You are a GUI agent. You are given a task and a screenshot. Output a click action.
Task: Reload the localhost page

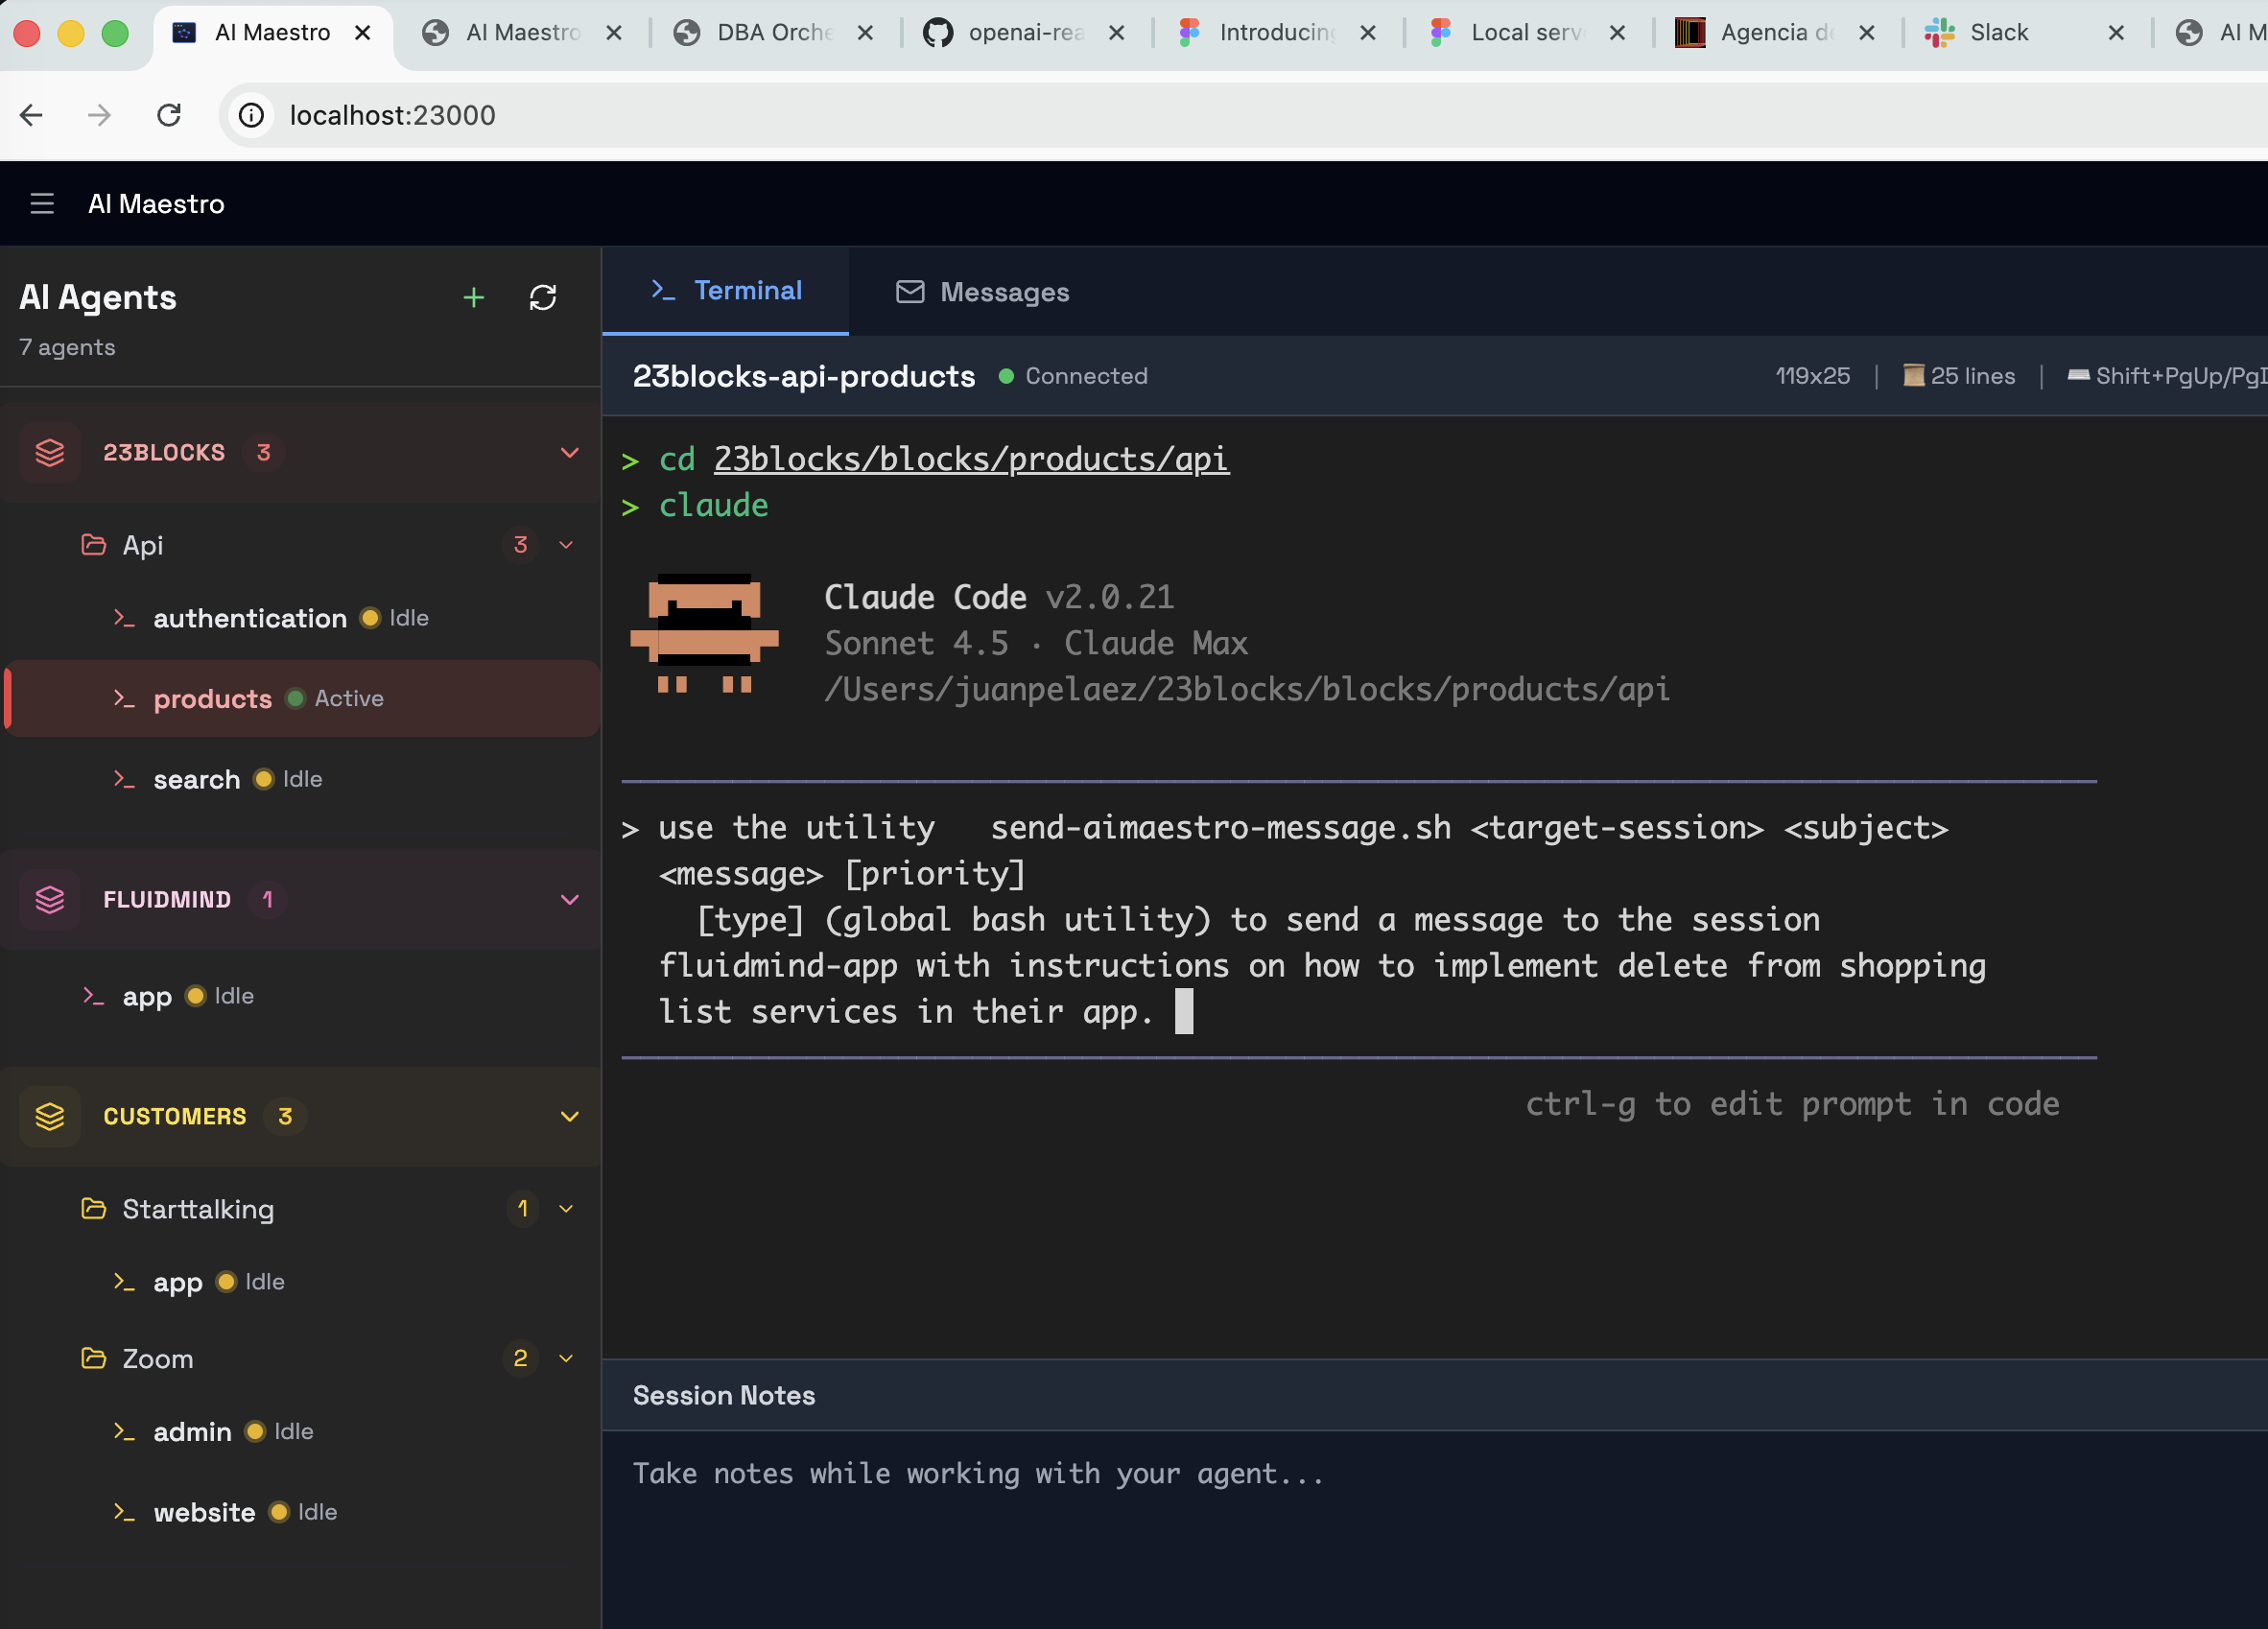[169, 115]
